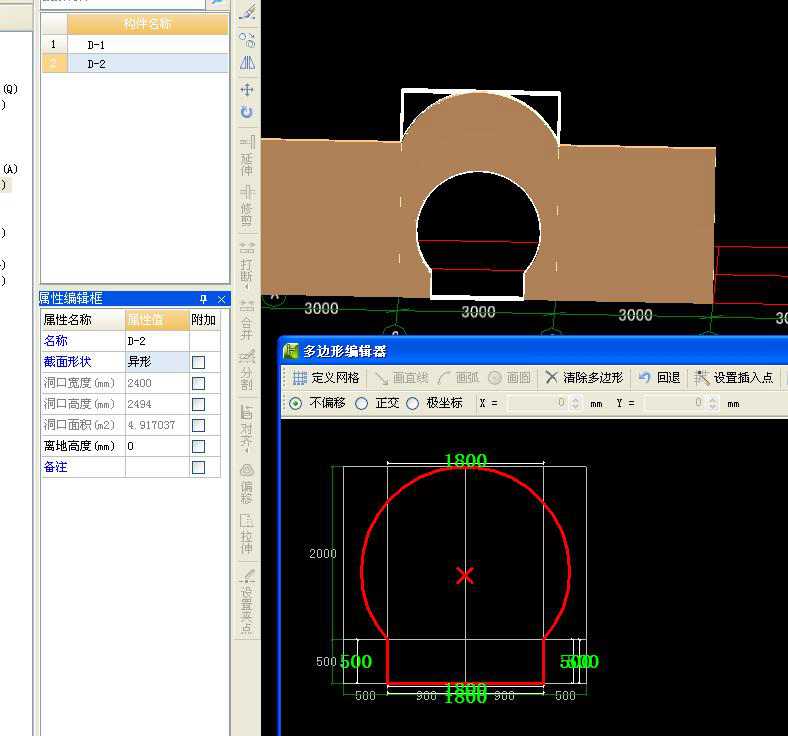
Task: Click the Y coordinate input field
Action: coord(676,403)
